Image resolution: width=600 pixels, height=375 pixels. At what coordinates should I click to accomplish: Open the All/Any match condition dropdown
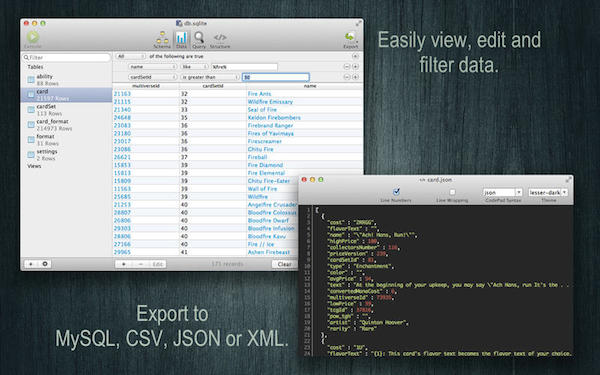pos(130,56)
